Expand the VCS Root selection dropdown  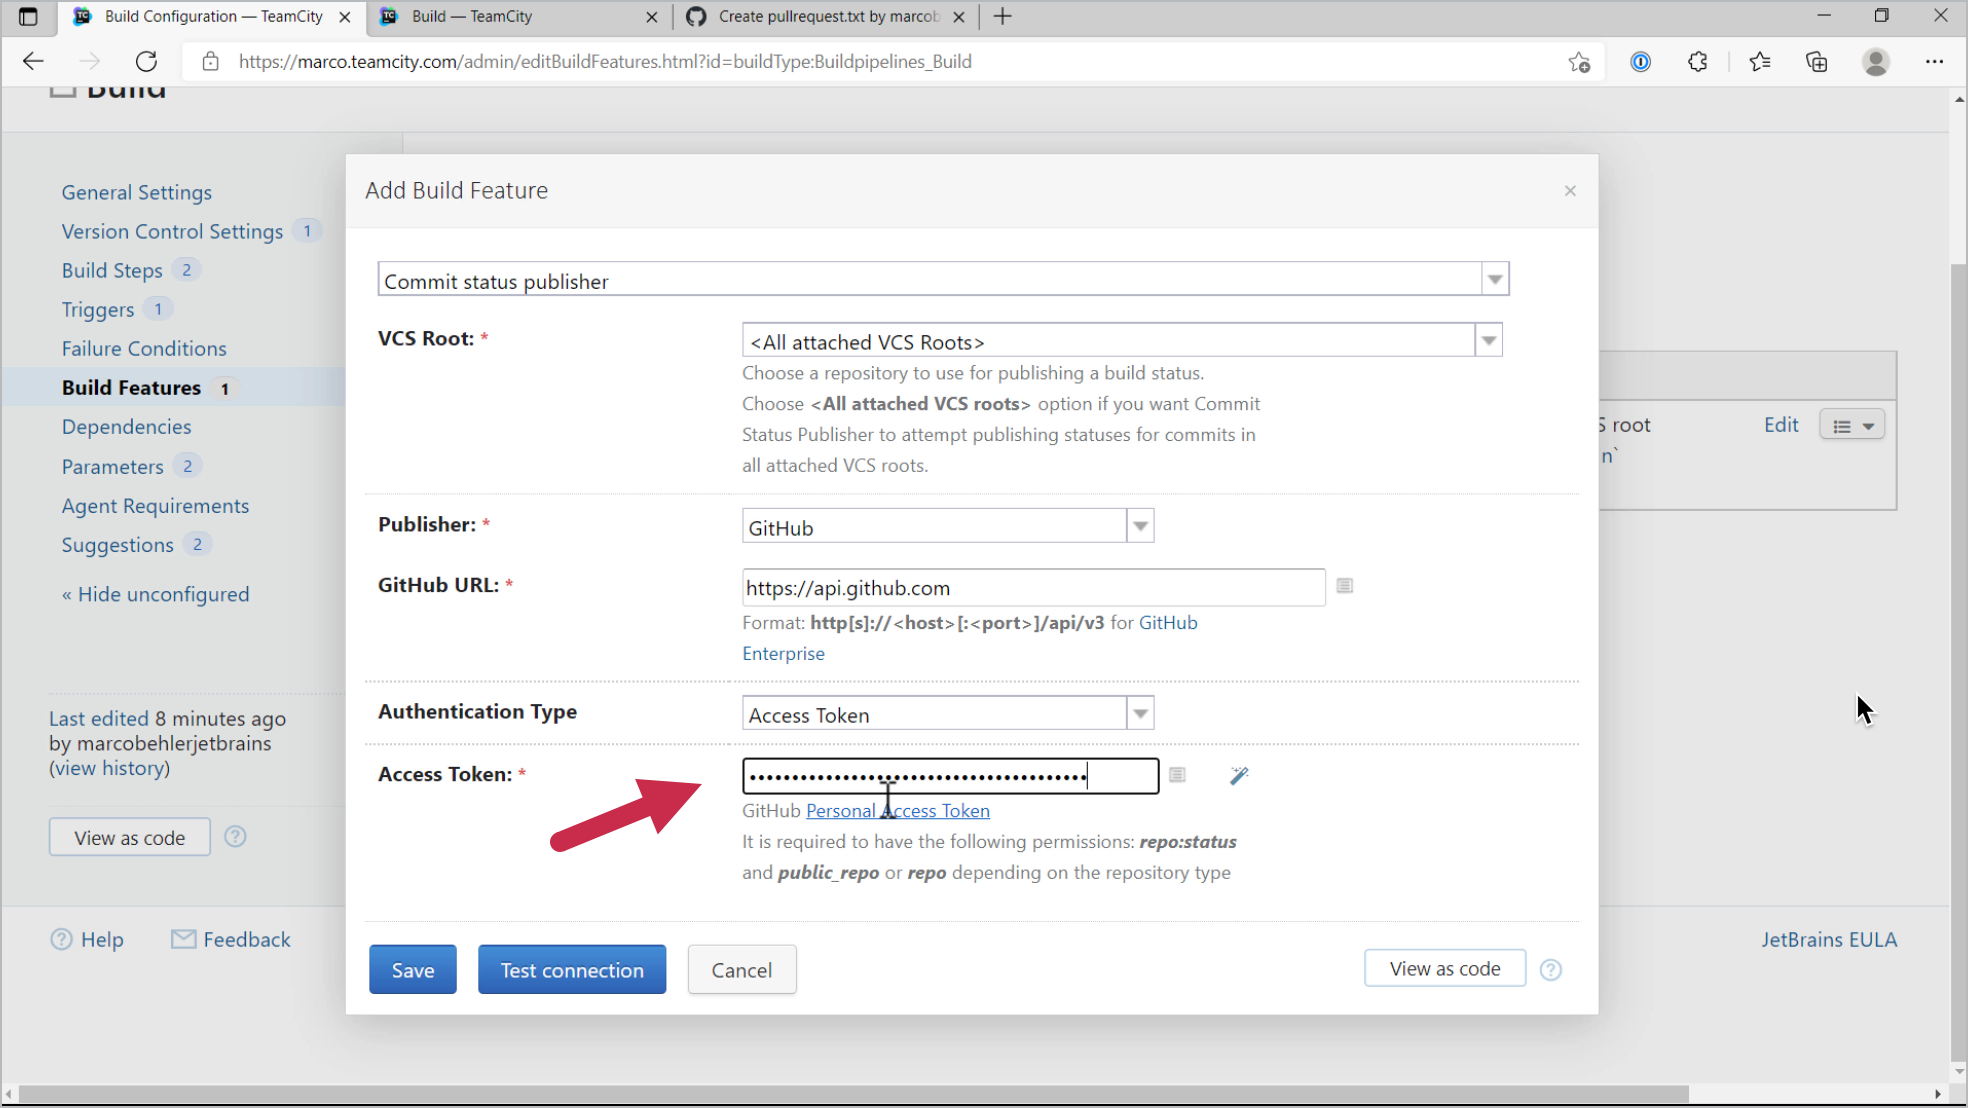click(1488, 340)
